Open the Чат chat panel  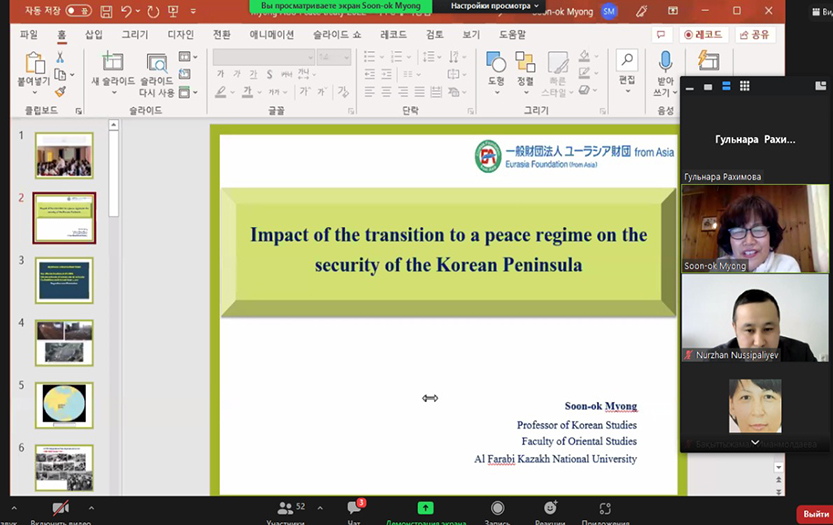353,510
